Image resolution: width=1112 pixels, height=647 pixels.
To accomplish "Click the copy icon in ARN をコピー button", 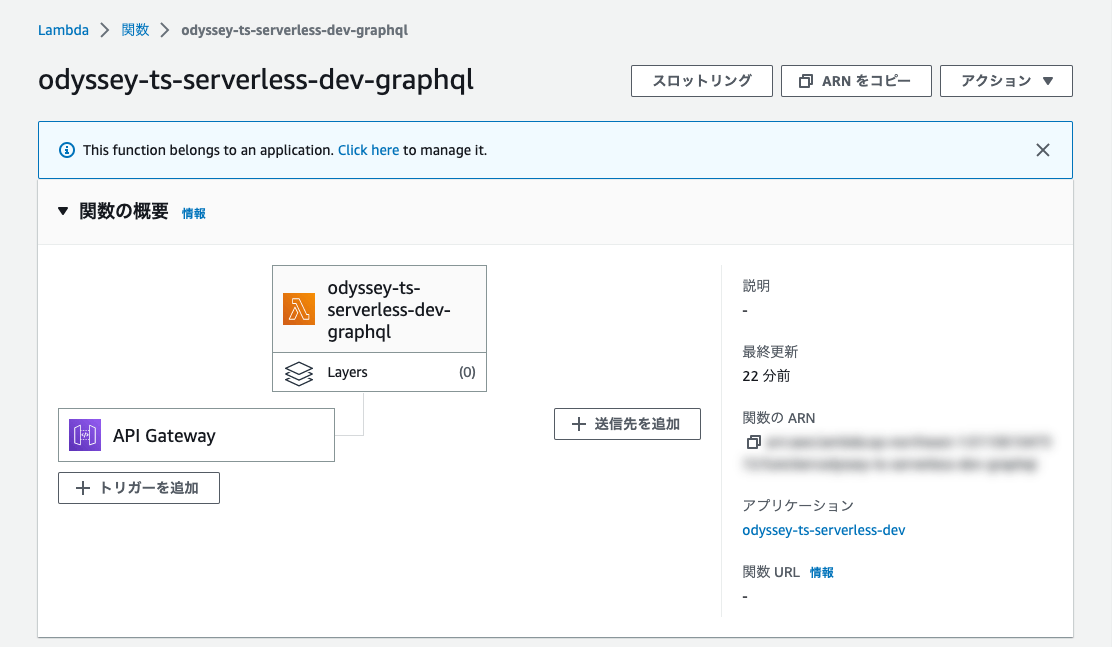I will (806, 81).
